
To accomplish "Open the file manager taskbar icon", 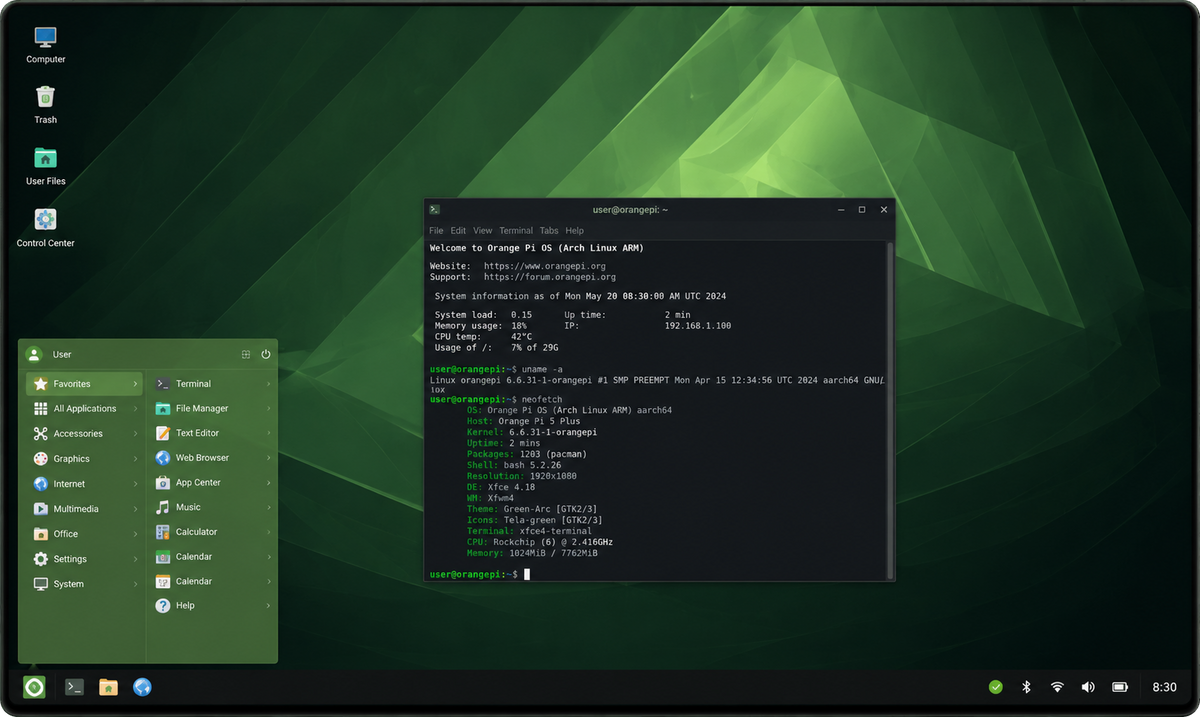I will 108,687.
